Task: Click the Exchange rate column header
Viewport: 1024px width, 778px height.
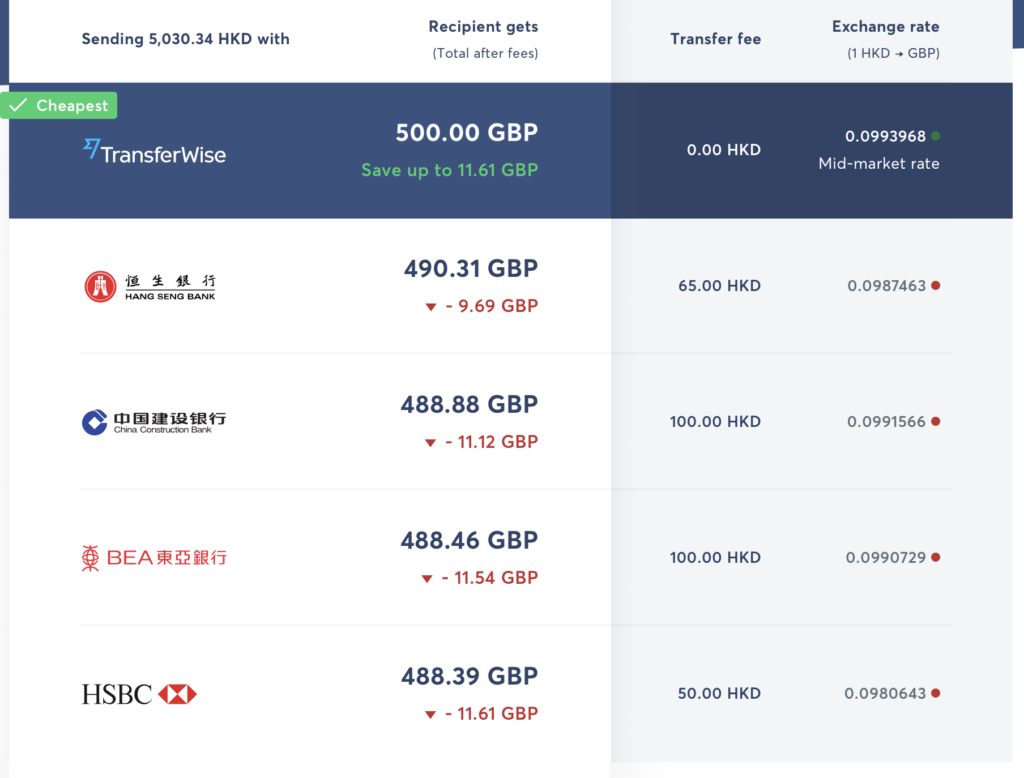Action: click(x=886, y=27)
